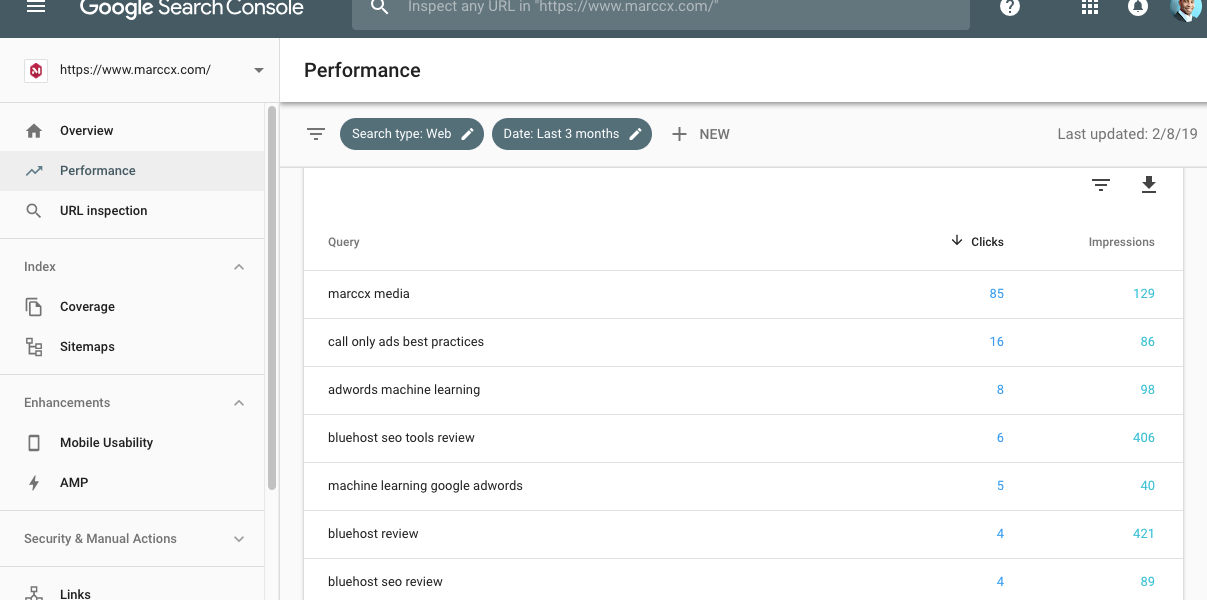
Task: Open Coverage report
Action: (x=132, y=307)
